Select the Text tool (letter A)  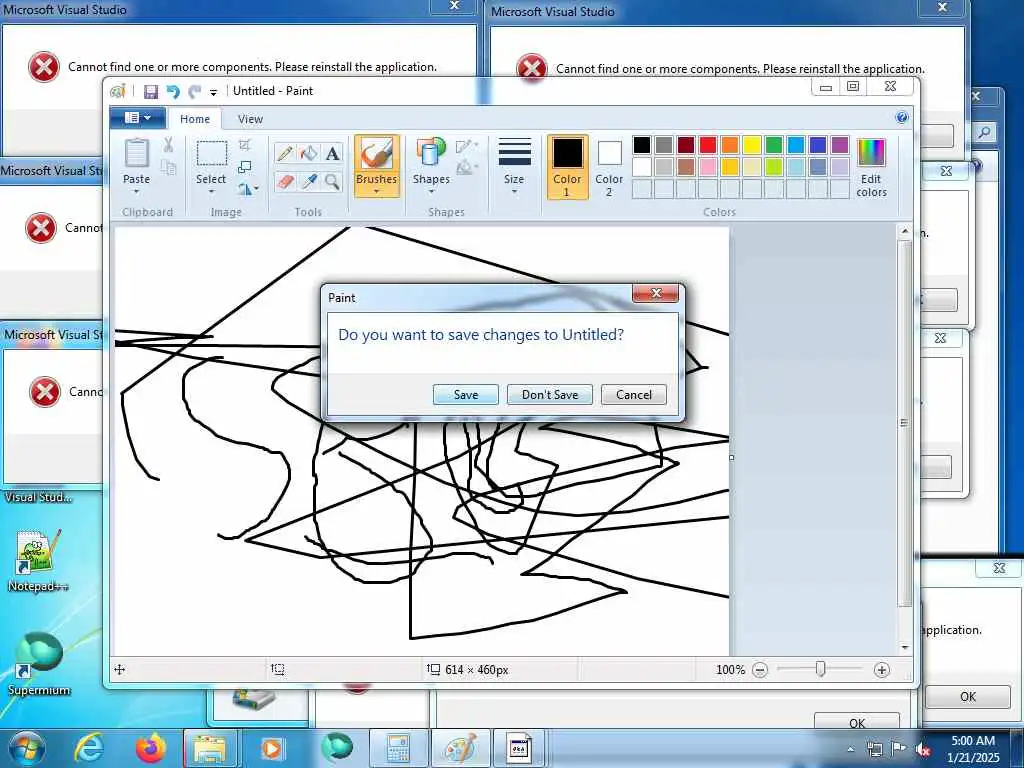pyautogui.click(x=332, y=153)
